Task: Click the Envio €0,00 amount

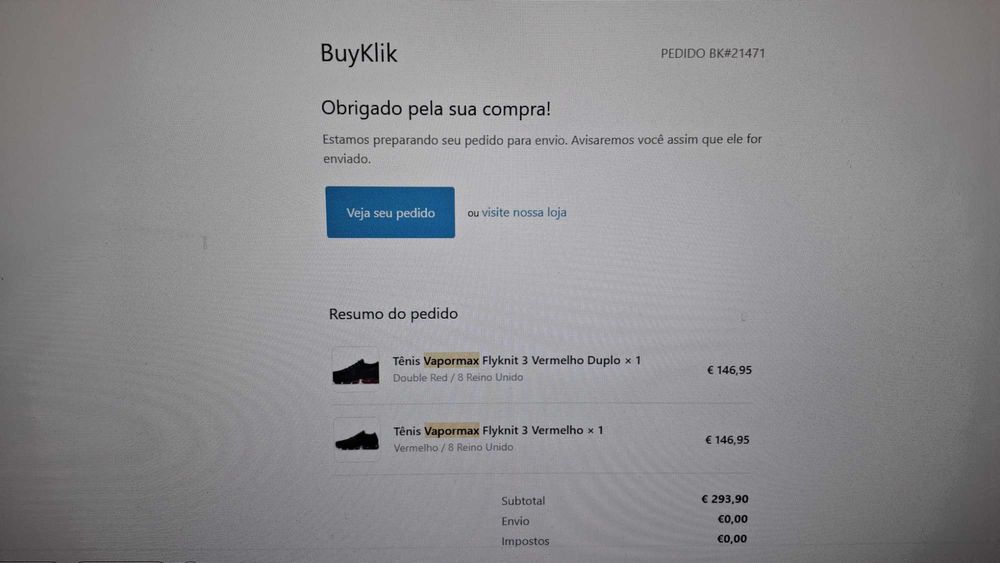Action: [x=732, y=519]
